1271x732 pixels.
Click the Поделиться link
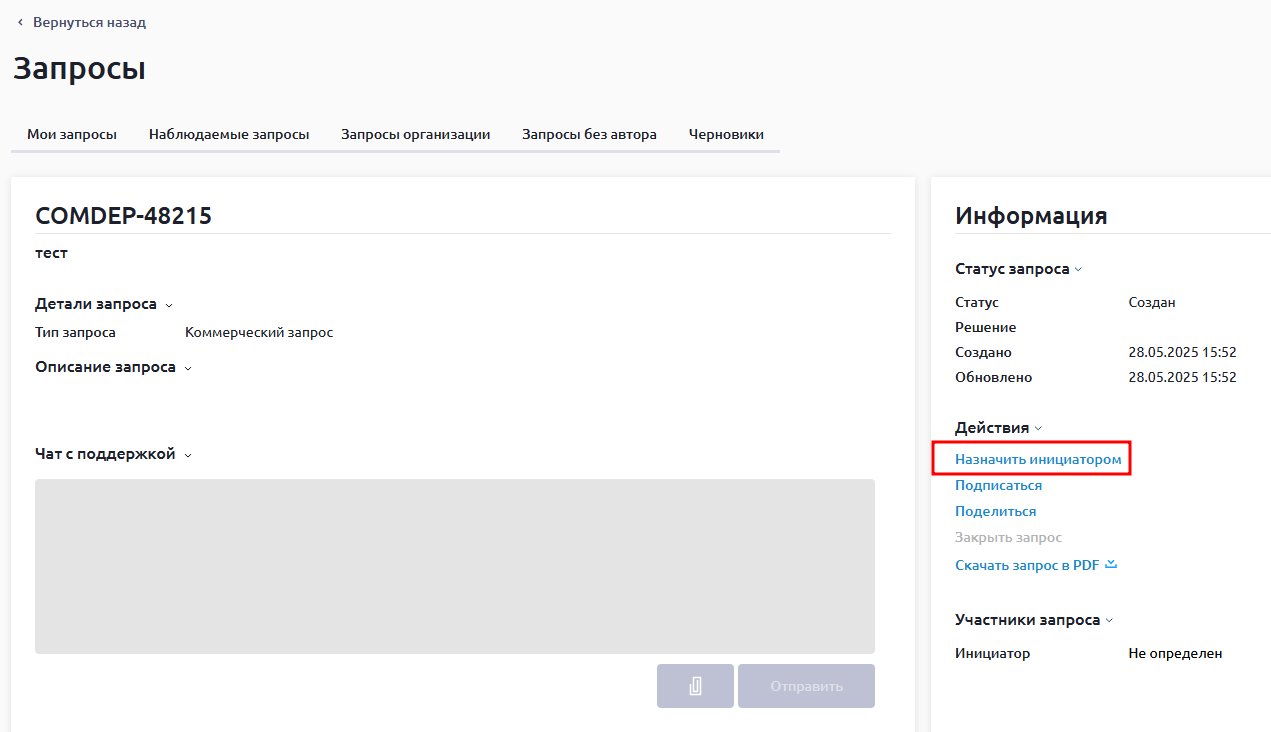click(x=995, y=511)
